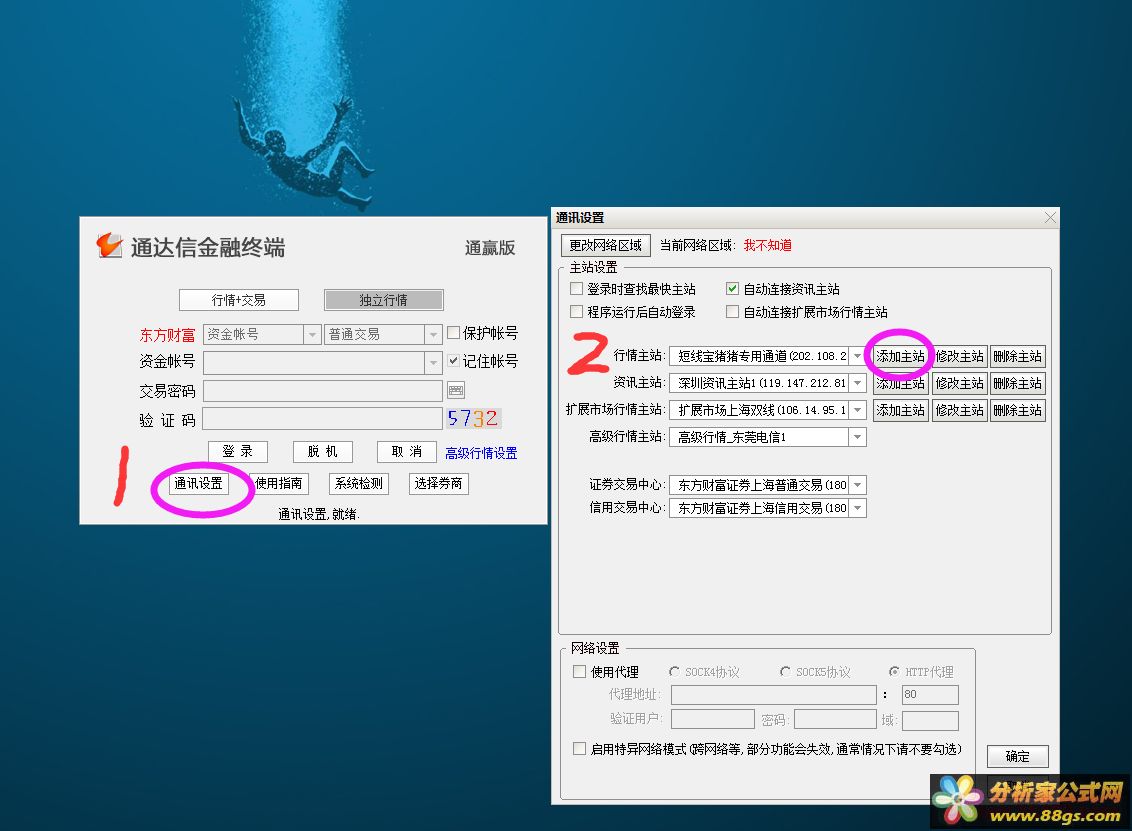Expand the 资金帐号 account number dropdown

(432, 362)
